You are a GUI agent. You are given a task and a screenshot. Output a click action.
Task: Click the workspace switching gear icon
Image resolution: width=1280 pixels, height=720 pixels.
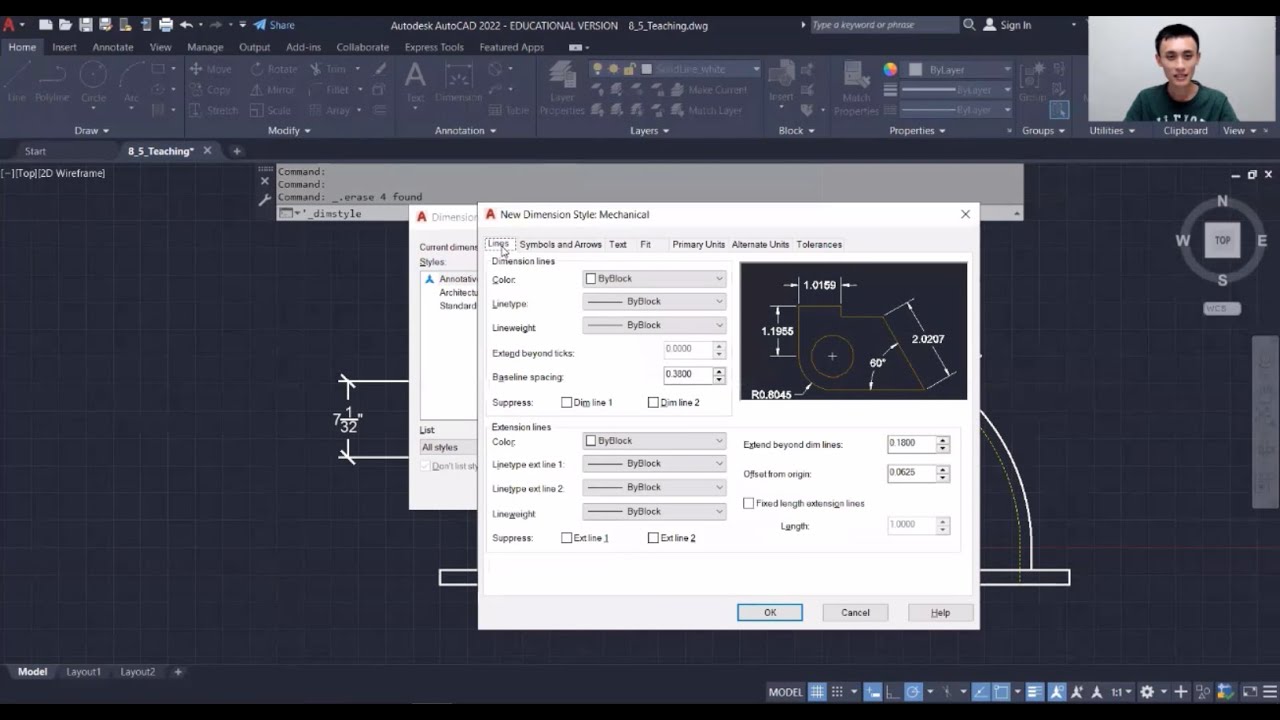[x=1147, y=692]
